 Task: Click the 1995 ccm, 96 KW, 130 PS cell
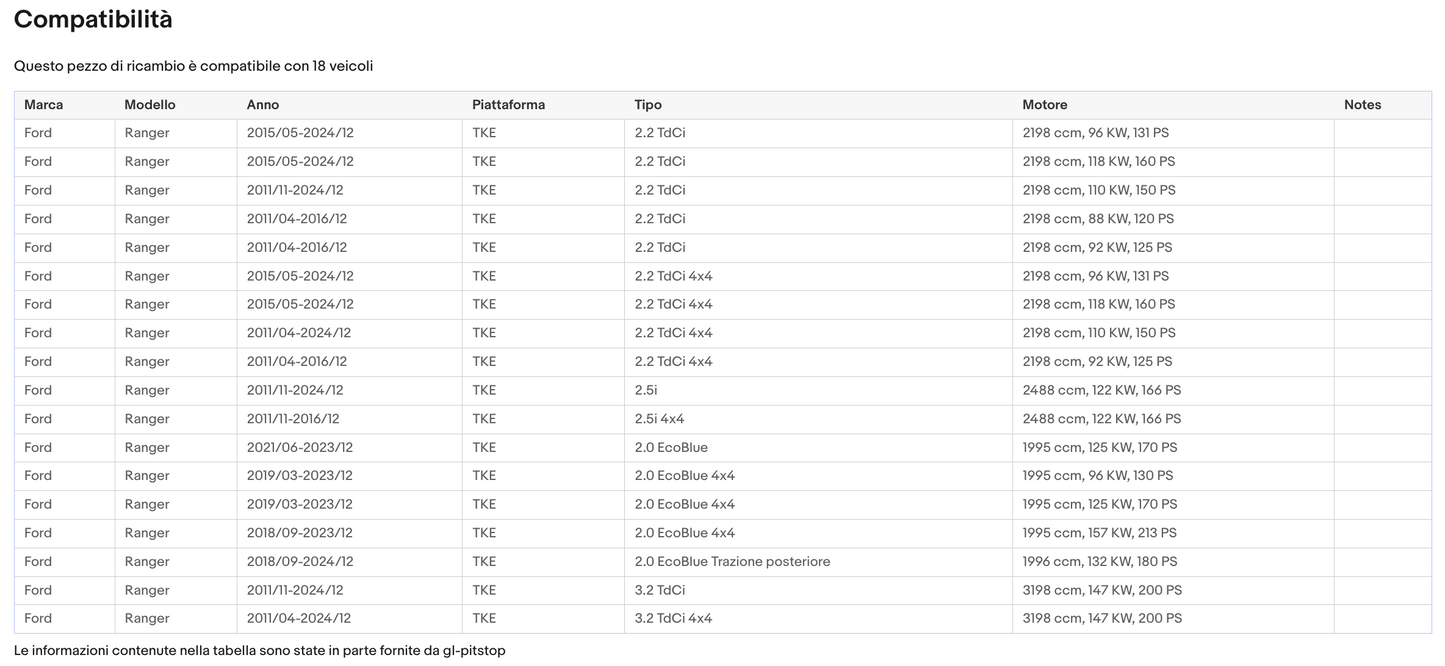tap(1098, 476)
